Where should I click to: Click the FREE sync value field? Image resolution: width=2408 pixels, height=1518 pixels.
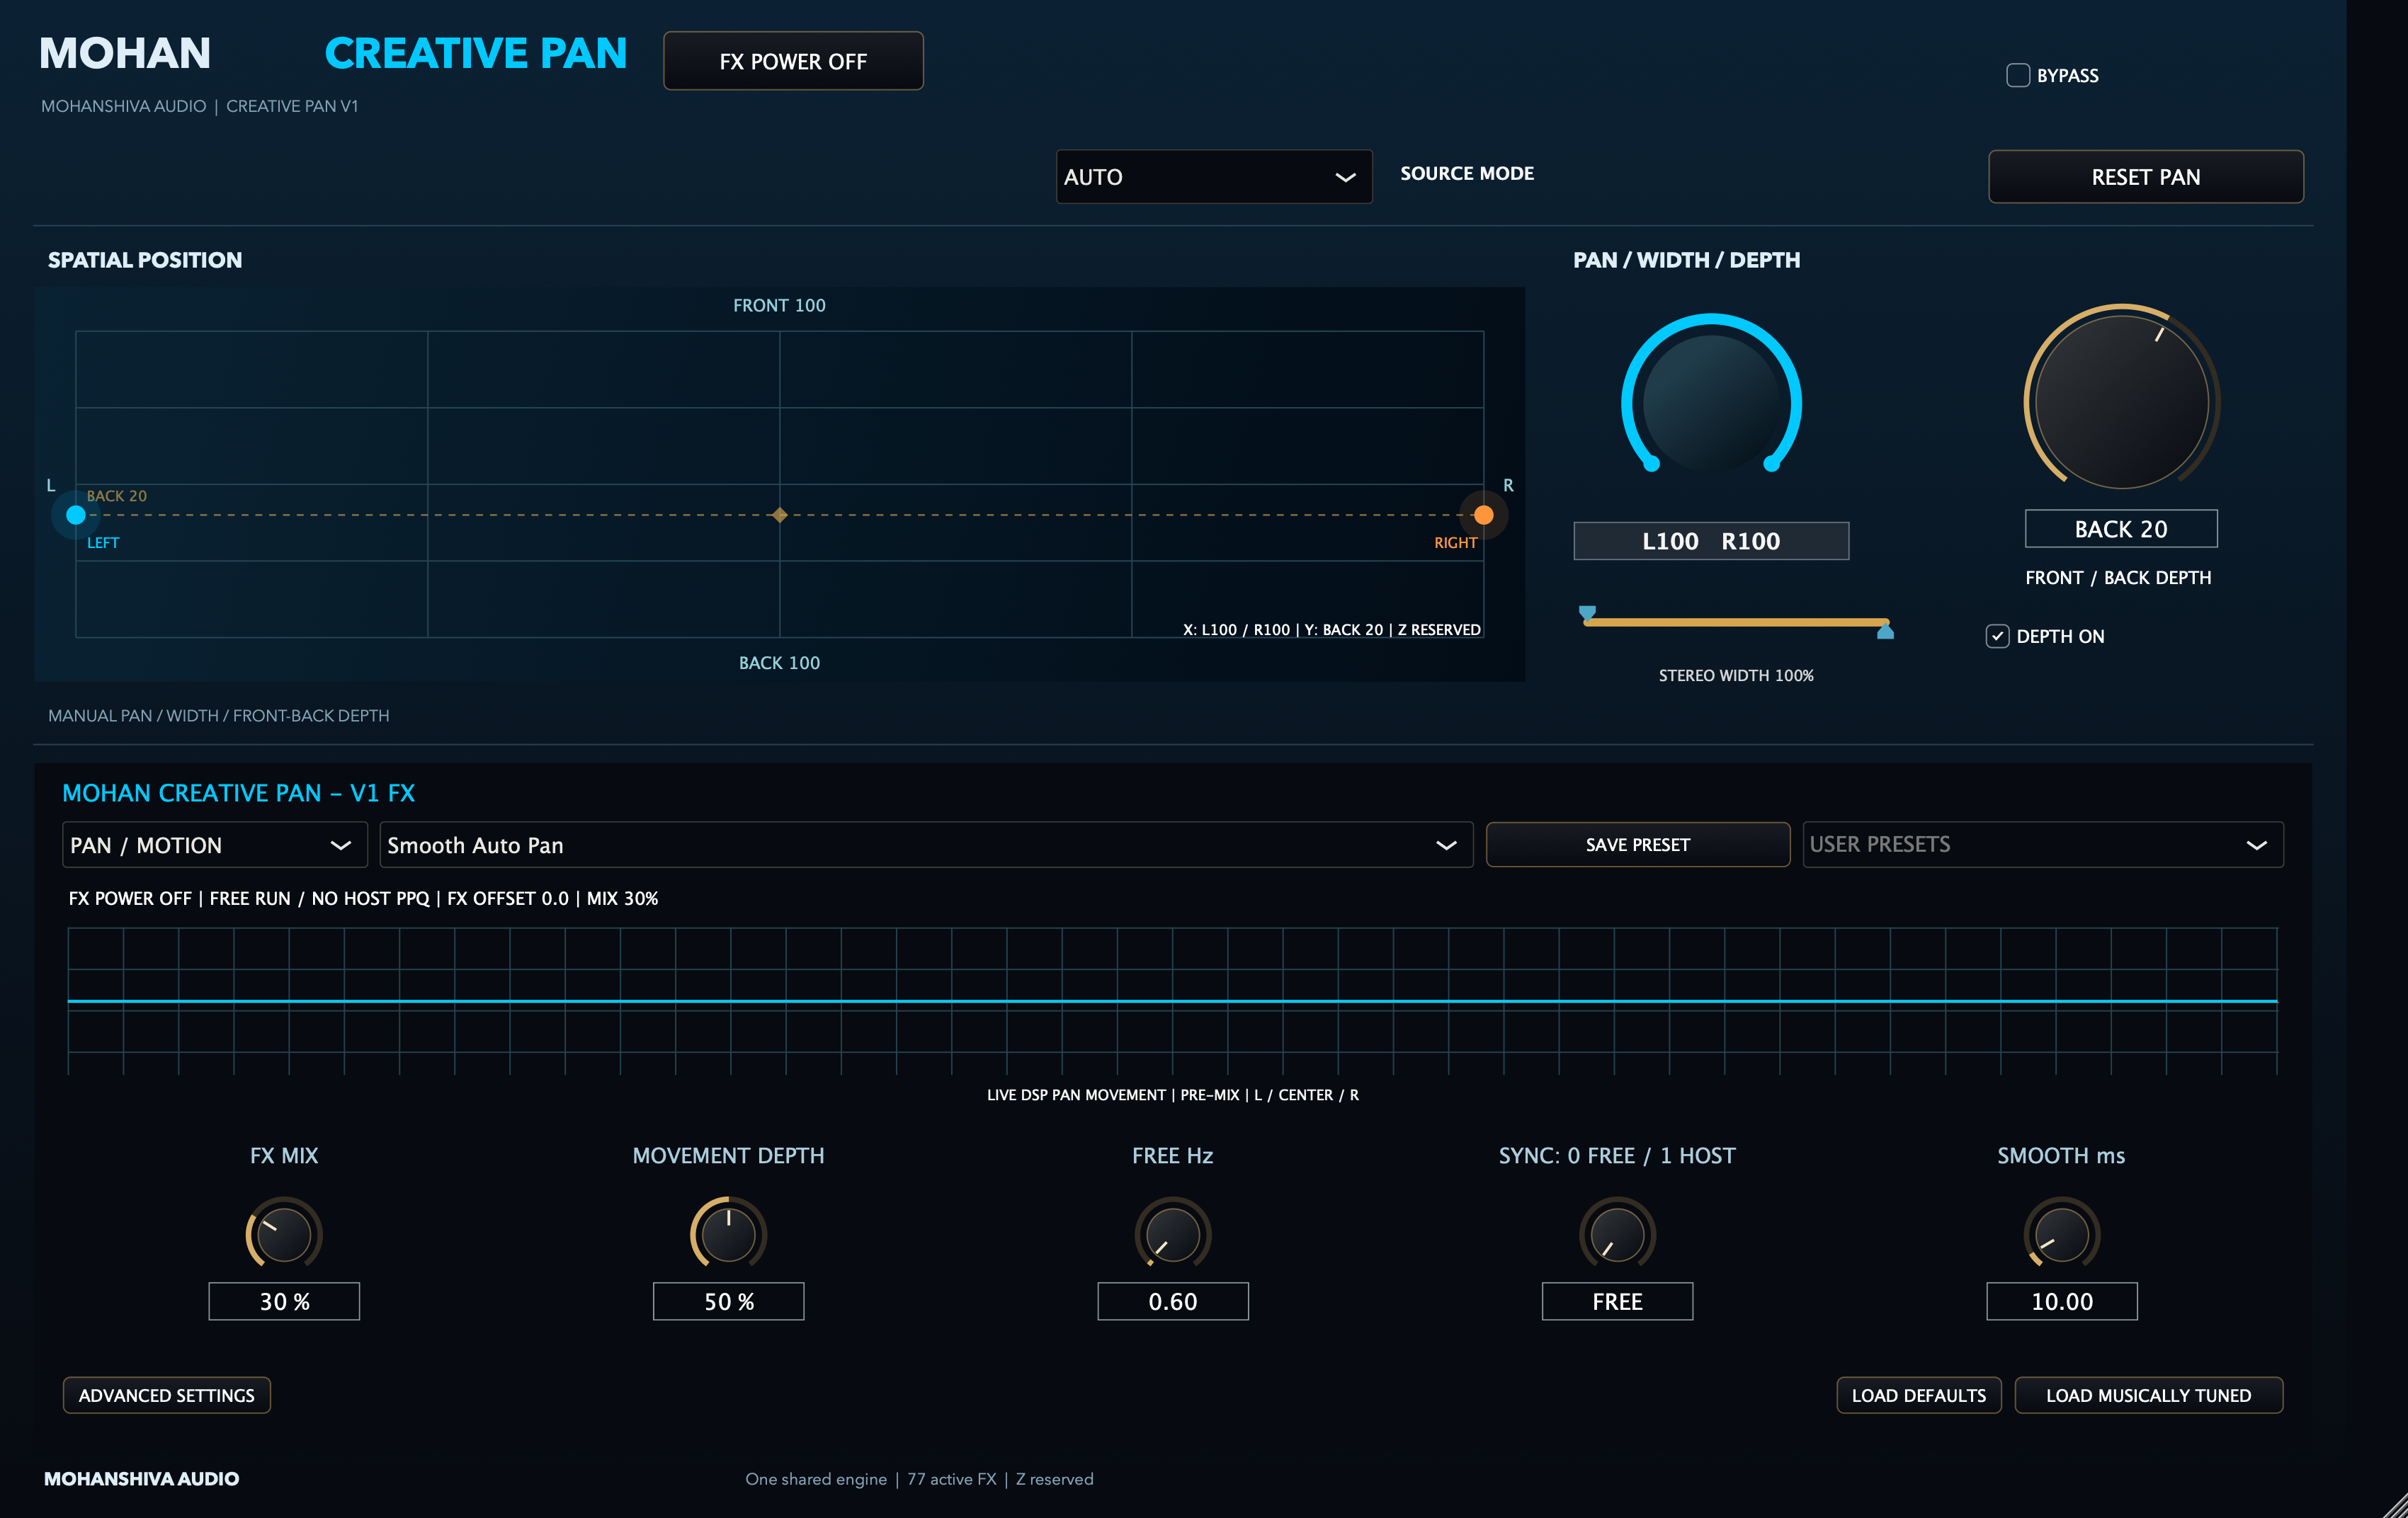pyautogui.click(x=1617, y=1301)
